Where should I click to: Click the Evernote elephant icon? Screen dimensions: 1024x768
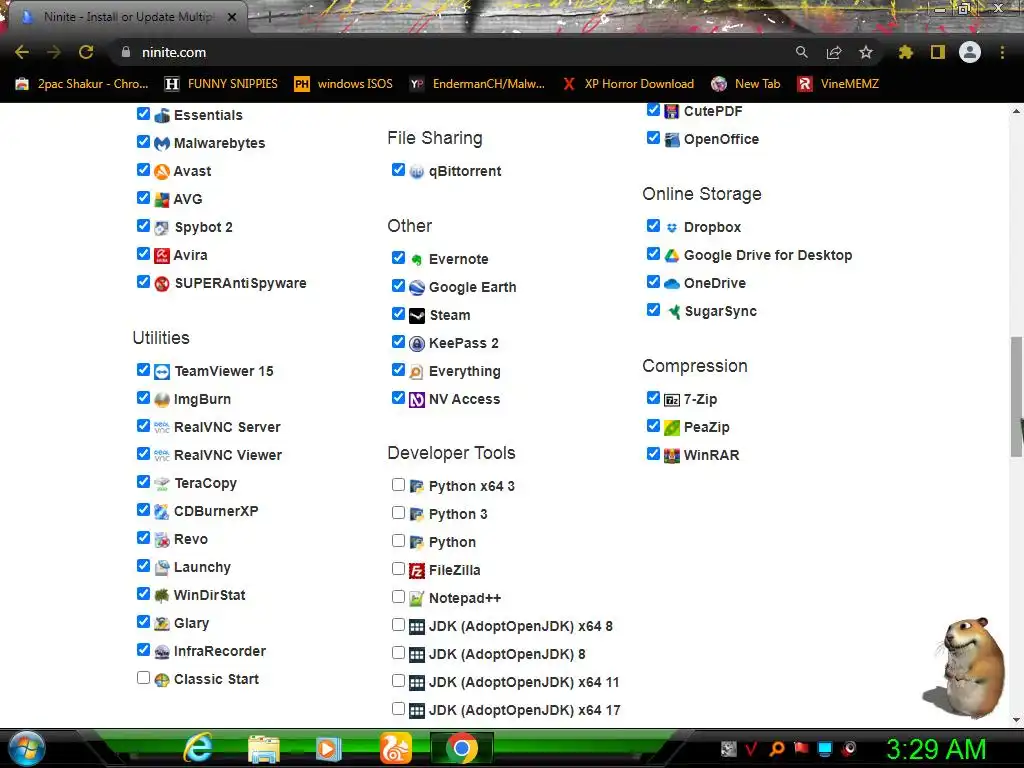417,259
